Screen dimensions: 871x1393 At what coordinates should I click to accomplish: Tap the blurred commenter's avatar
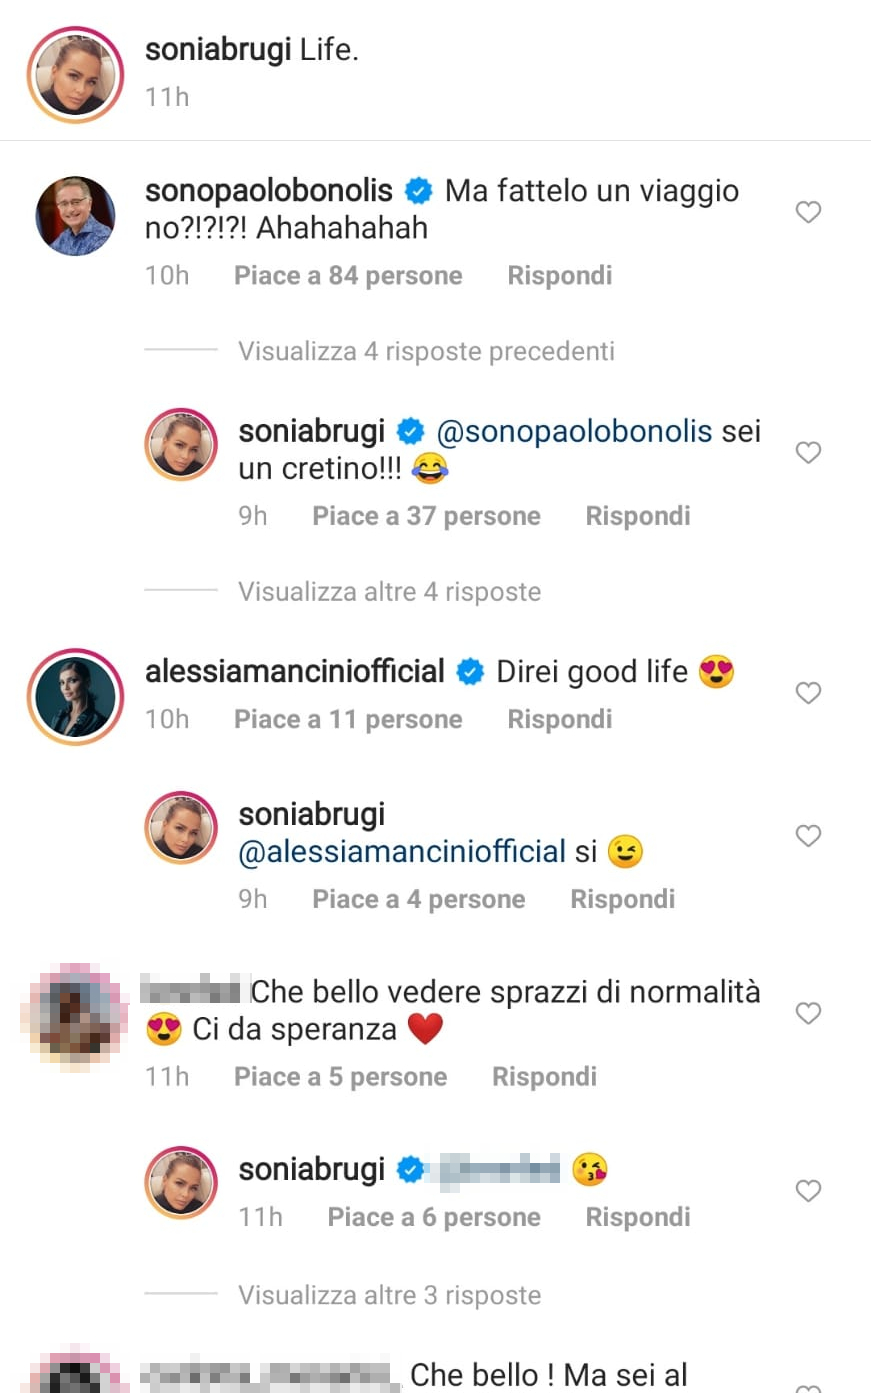pos(76,1018)
